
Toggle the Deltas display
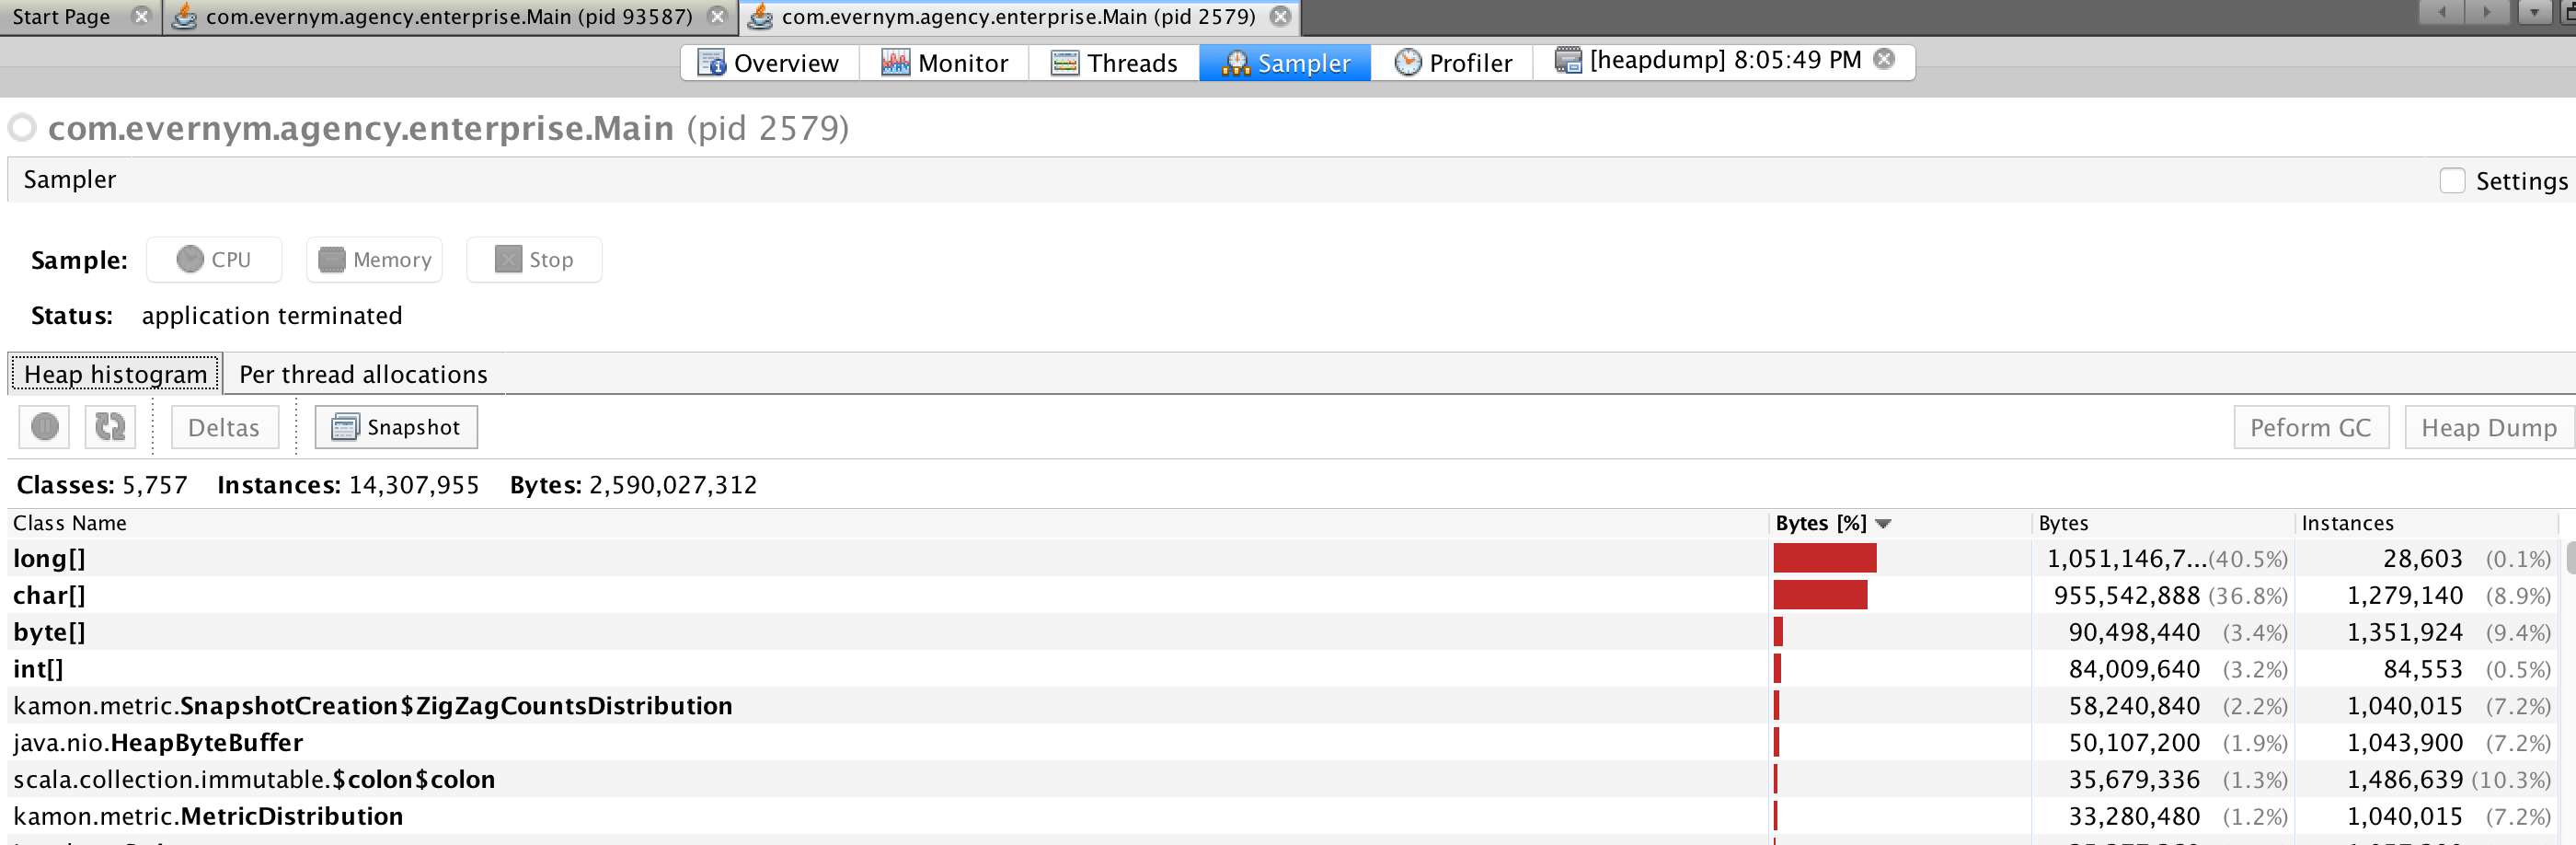(223, 426)
